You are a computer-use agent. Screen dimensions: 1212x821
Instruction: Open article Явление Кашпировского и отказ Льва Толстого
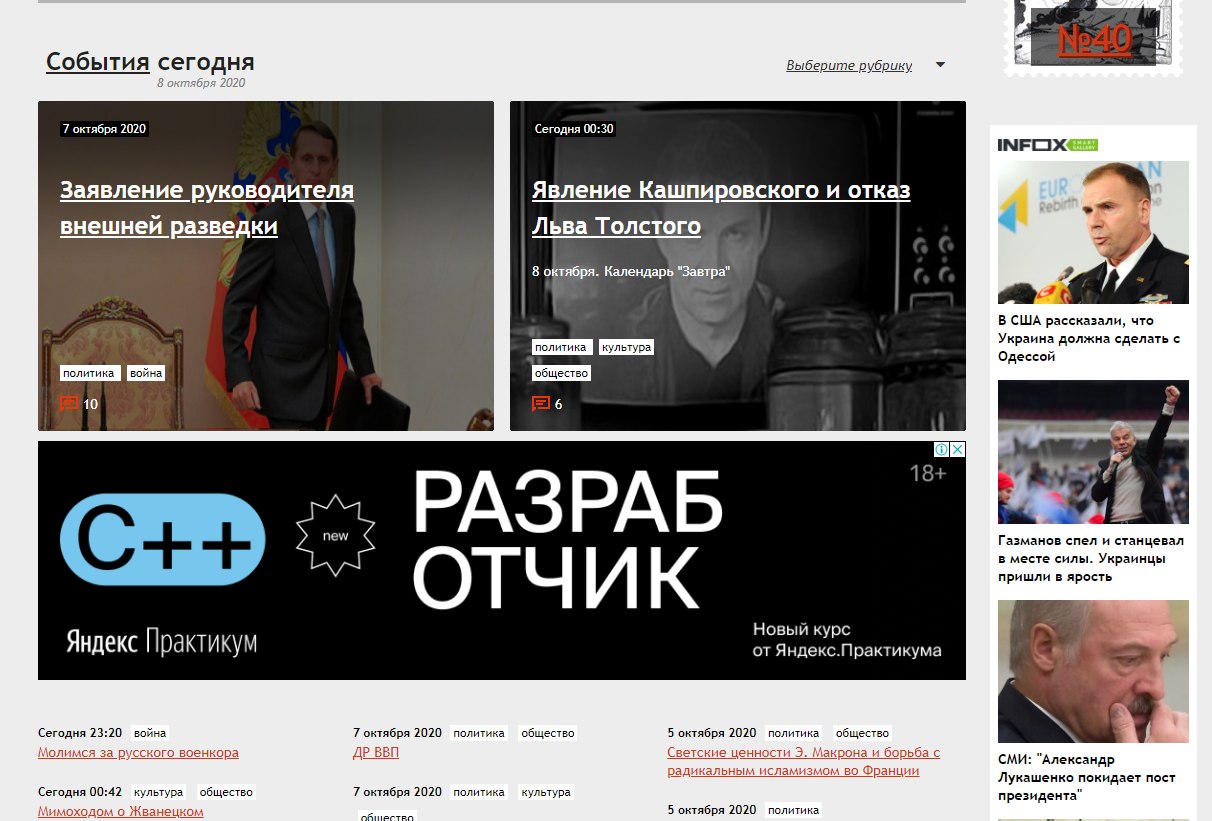coord(721,208)
